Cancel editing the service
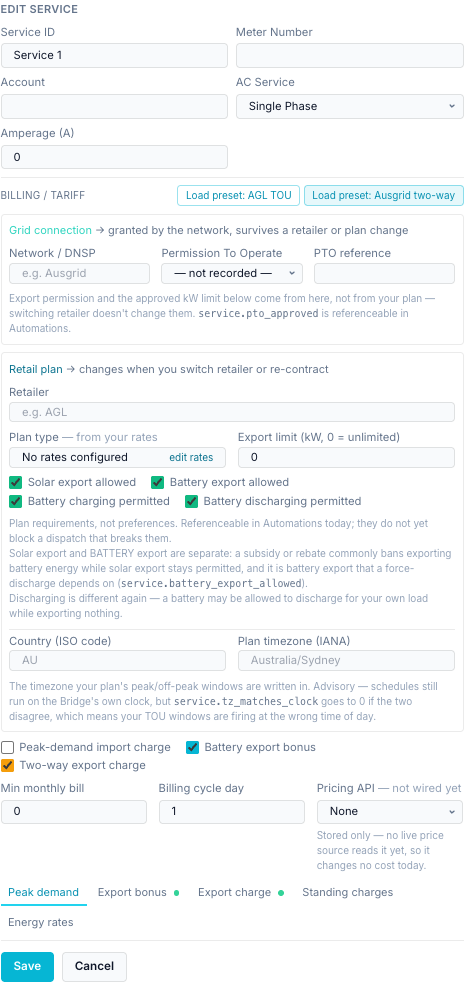 [95, 966]
